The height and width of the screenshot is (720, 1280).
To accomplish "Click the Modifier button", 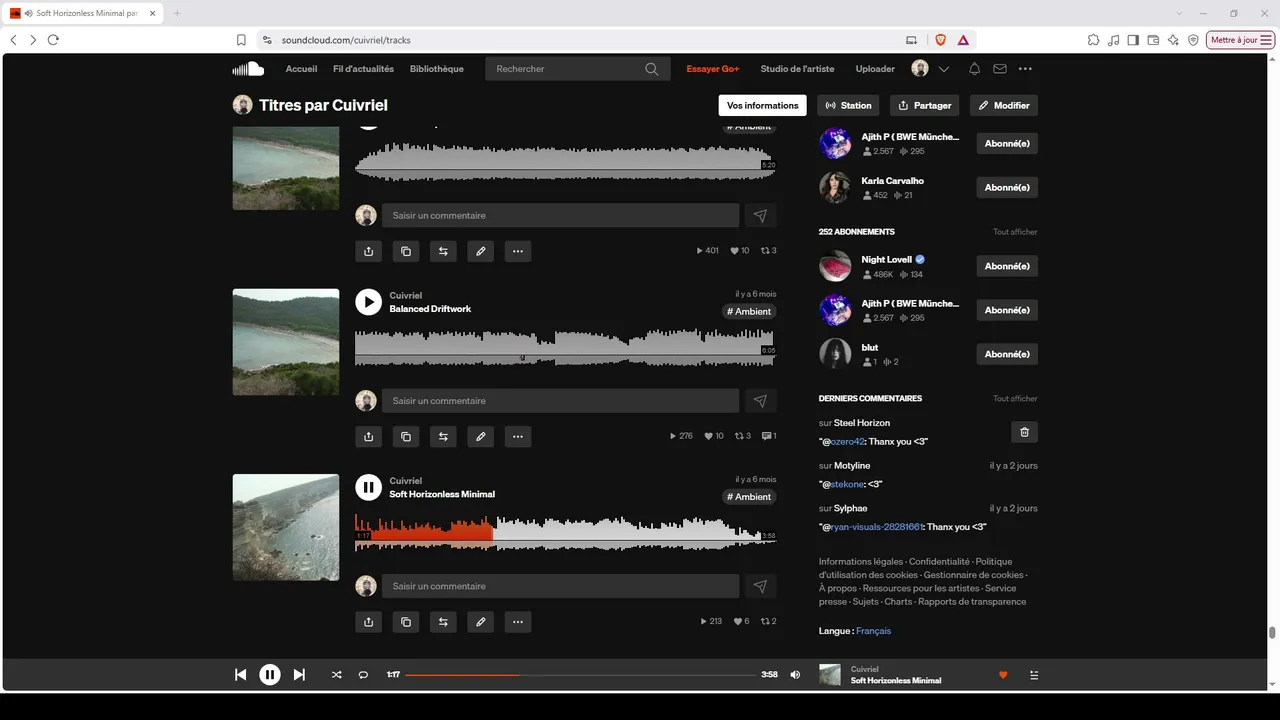I will point(1004,105).
